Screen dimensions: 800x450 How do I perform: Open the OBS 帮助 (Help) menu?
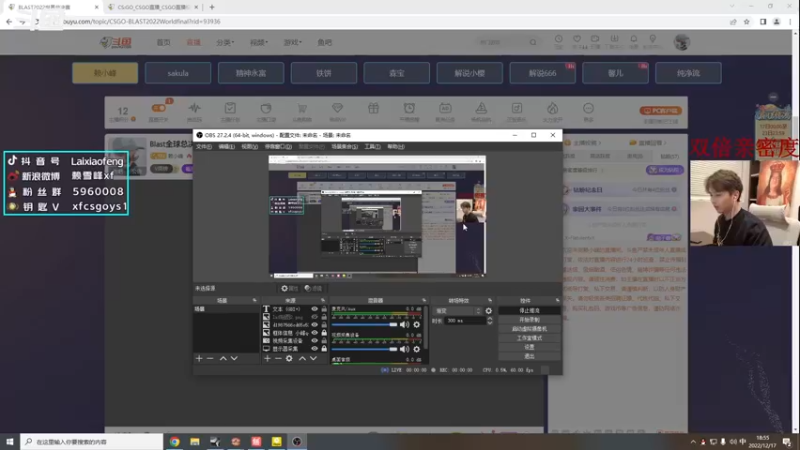click(395, 147)
